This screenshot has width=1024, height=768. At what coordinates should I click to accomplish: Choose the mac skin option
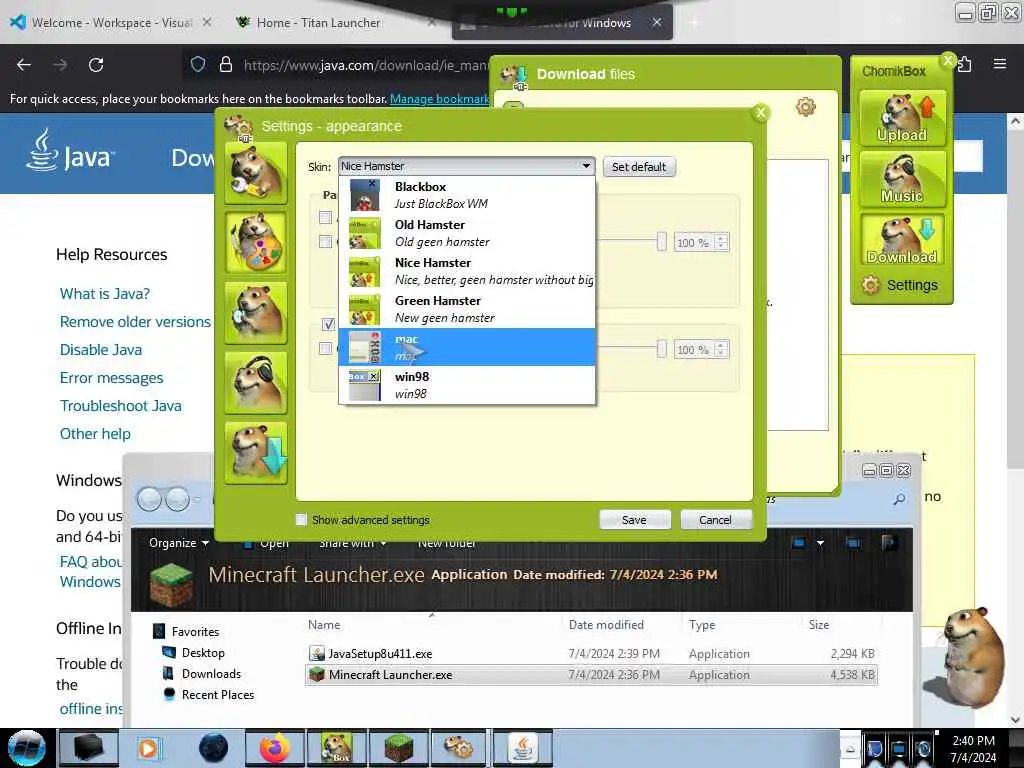(467, 347)
